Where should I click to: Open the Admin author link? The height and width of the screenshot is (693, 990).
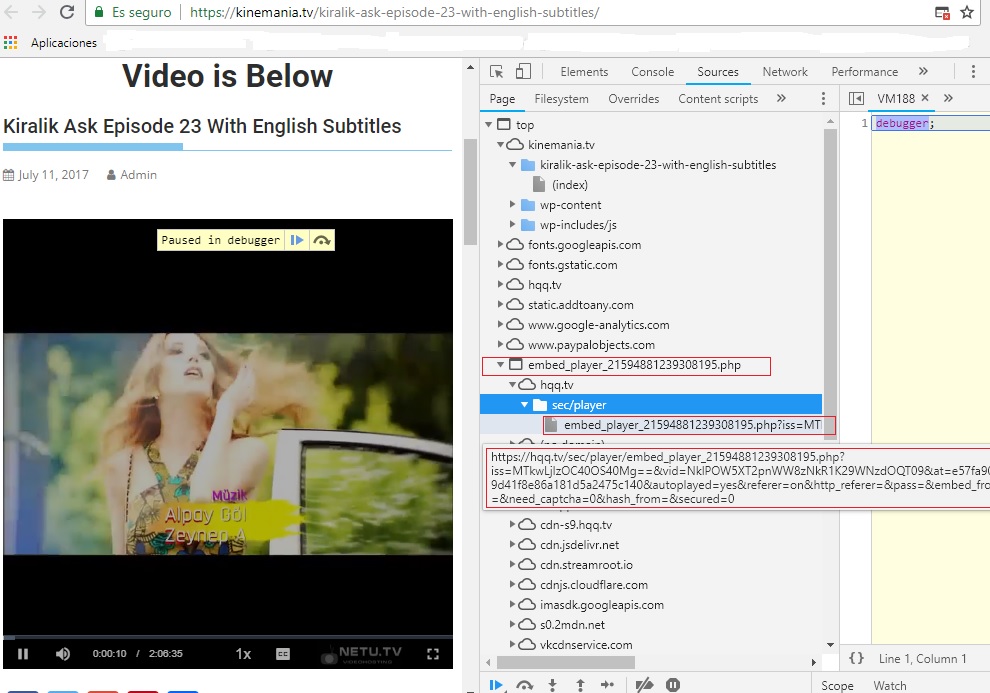point(138,175)
